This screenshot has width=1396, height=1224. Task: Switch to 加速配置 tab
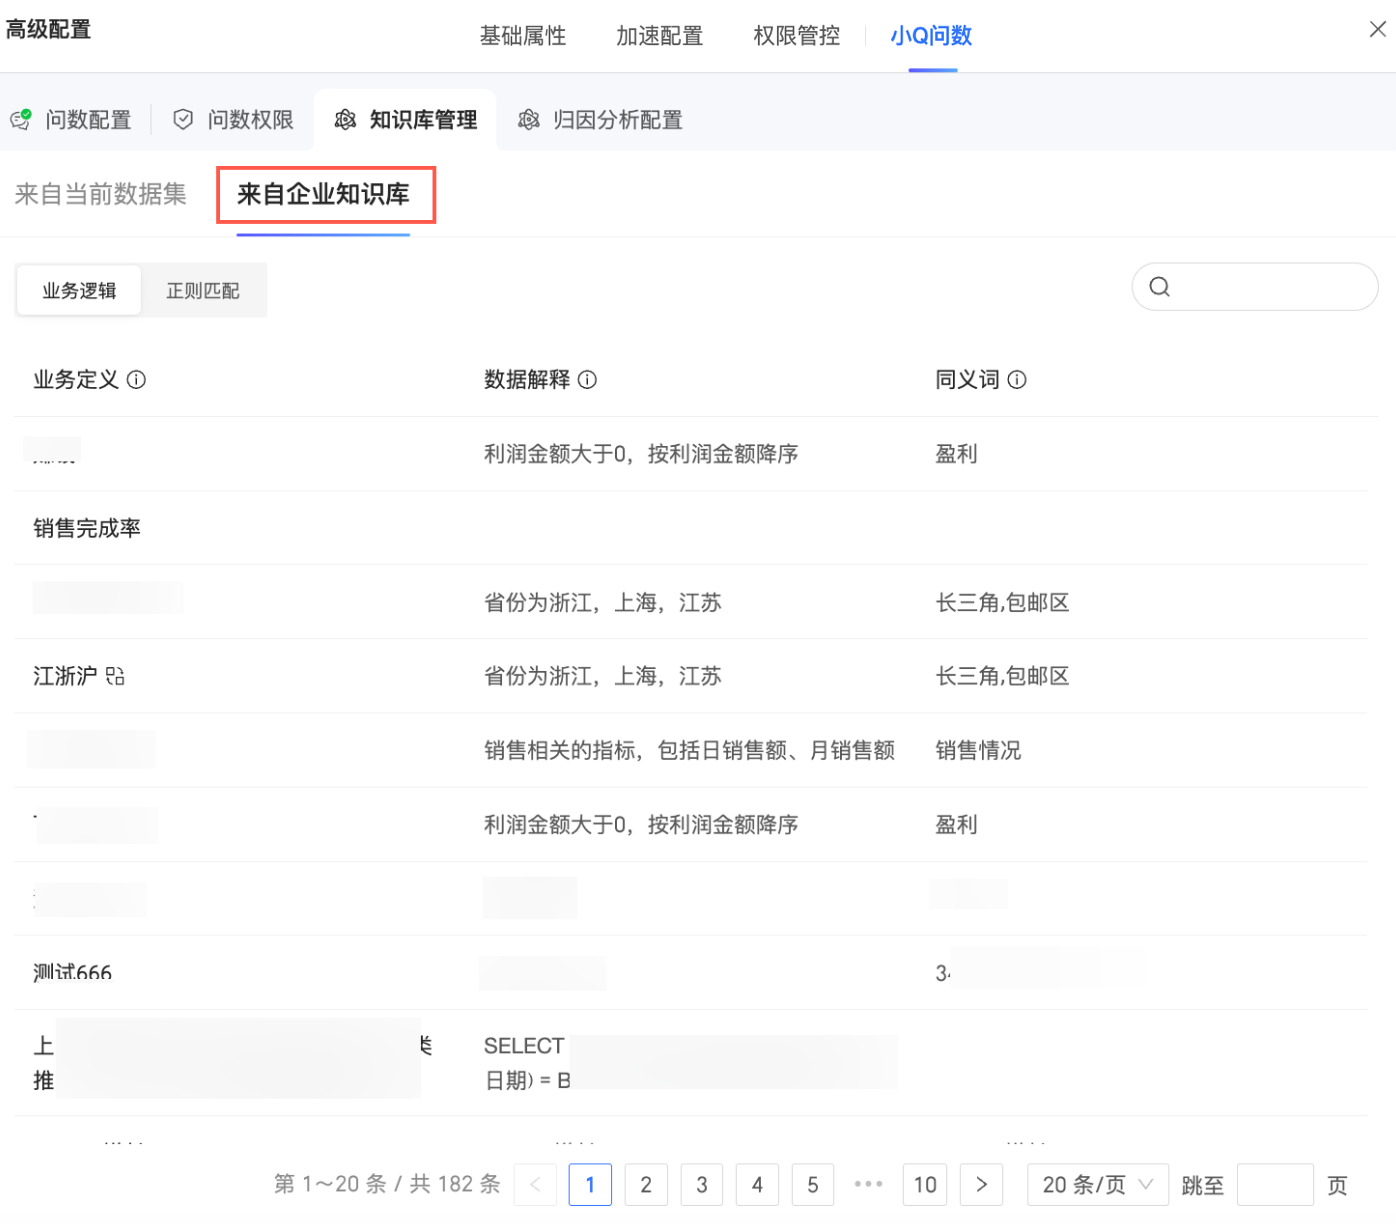[660, 36]
